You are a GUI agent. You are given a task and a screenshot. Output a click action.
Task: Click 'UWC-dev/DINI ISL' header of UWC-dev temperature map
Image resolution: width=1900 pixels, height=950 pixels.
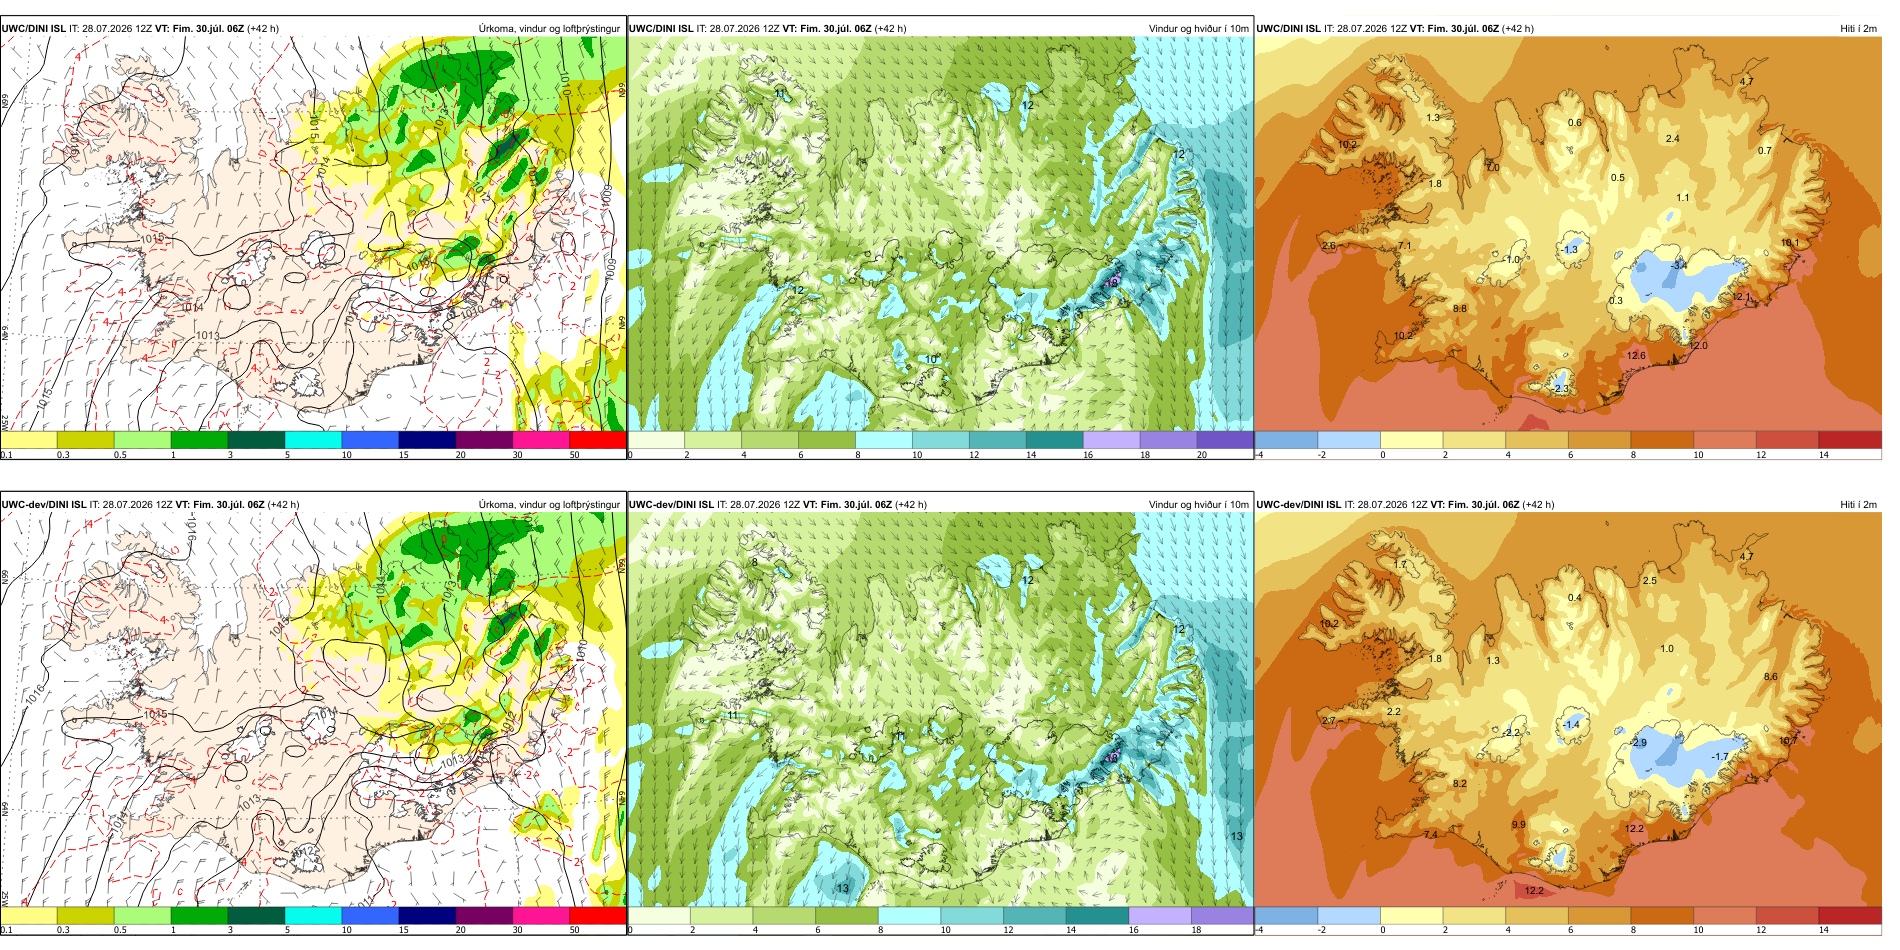1299,505
